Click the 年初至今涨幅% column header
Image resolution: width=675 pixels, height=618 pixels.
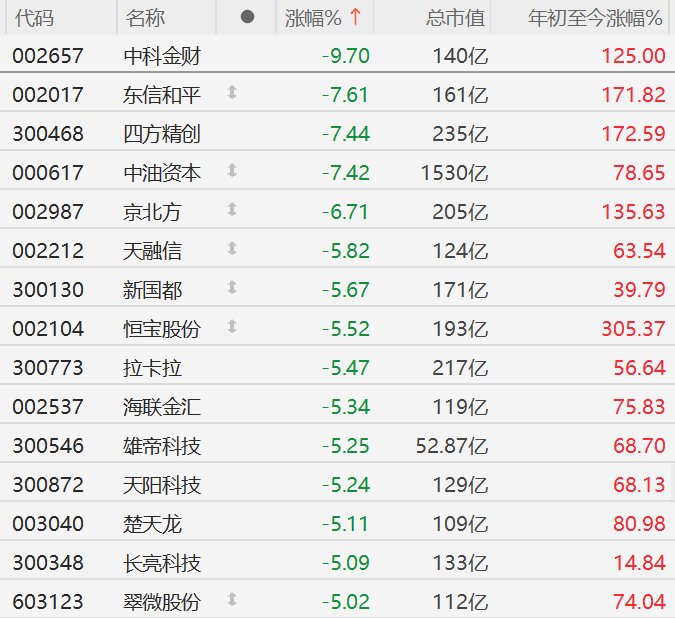[595, 18]
